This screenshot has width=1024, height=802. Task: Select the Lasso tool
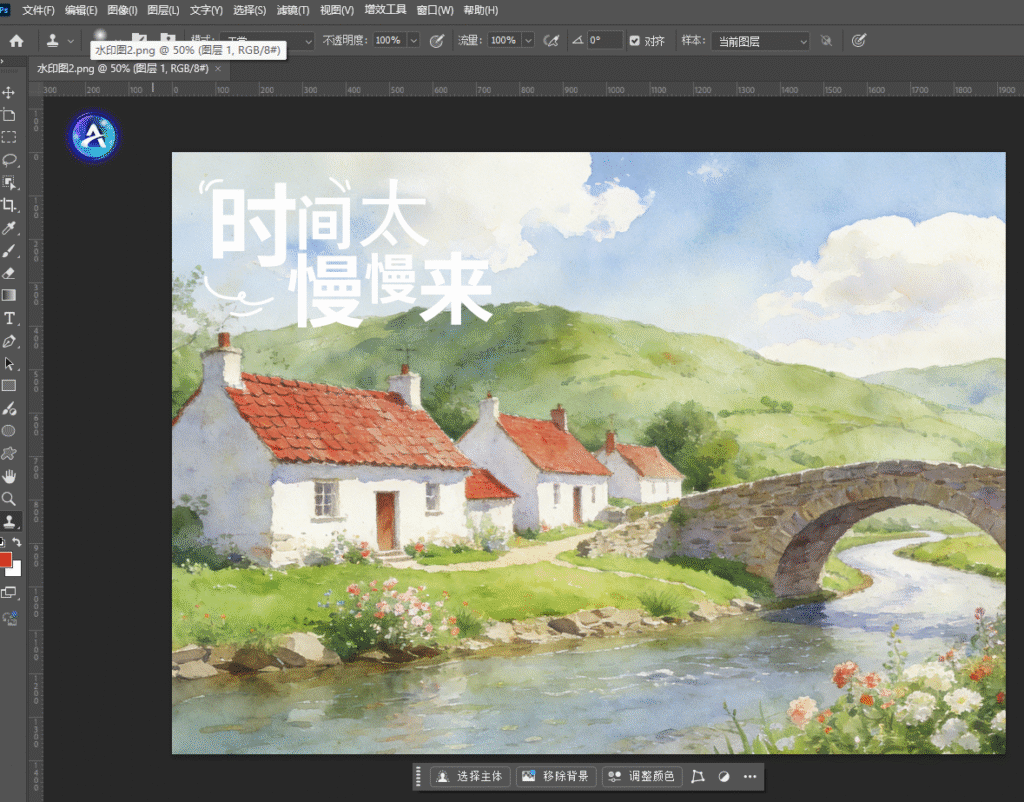click(x=8, y=161)
